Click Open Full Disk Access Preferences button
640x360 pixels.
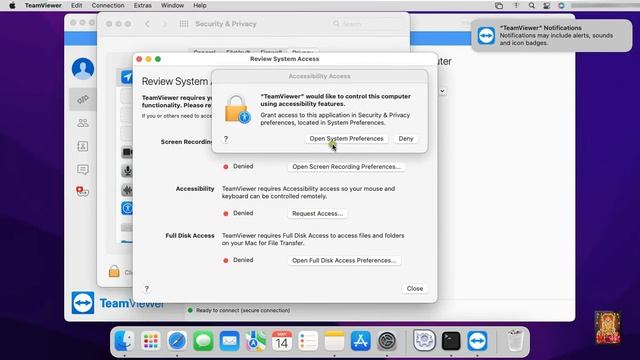tap(344, 260)
